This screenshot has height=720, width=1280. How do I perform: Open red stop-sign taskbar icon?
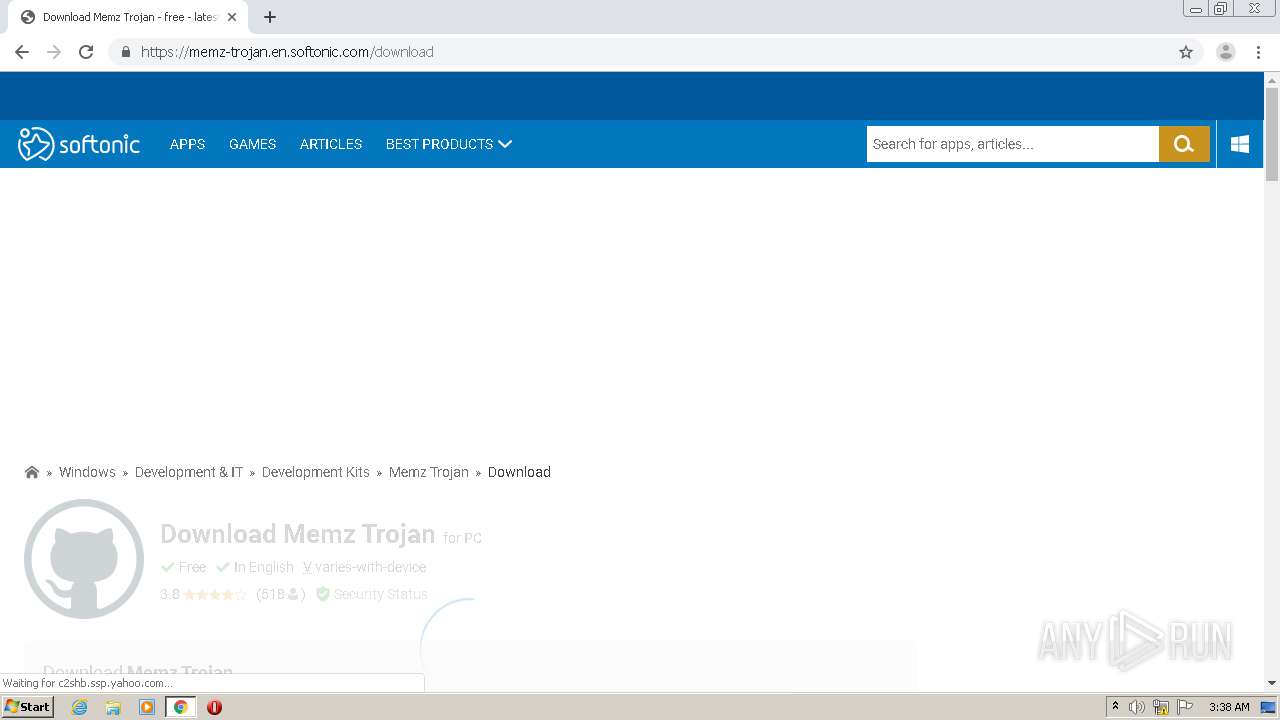214,707
